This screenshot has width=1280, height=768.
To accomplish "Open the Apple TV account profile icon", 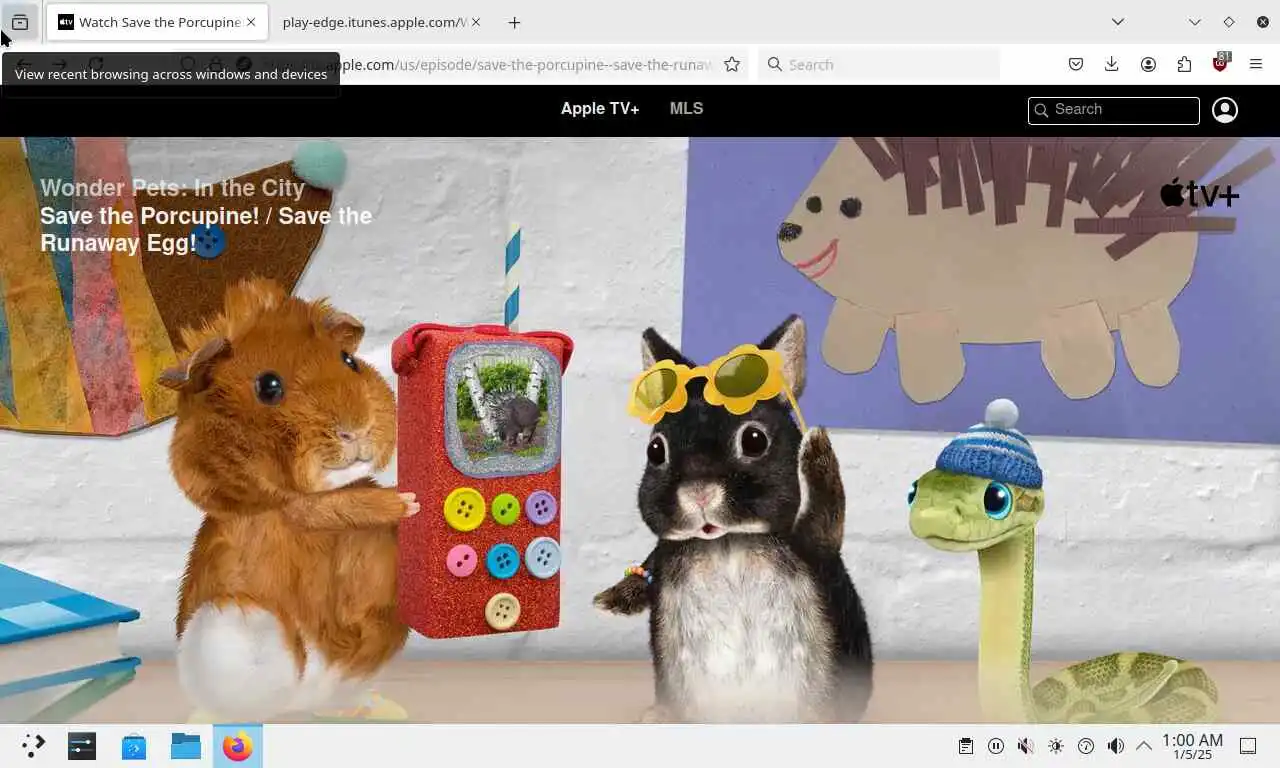I will coord(1225,110).
